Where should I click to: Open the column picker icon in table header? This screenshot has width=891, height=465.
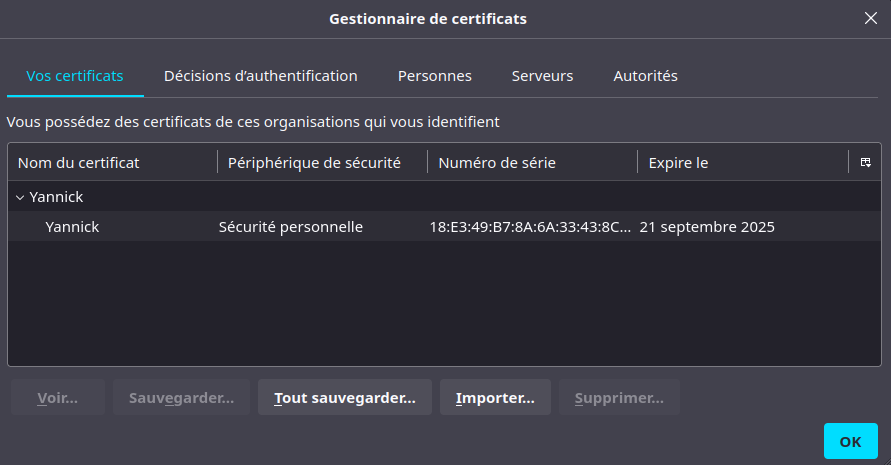point(865,162)
